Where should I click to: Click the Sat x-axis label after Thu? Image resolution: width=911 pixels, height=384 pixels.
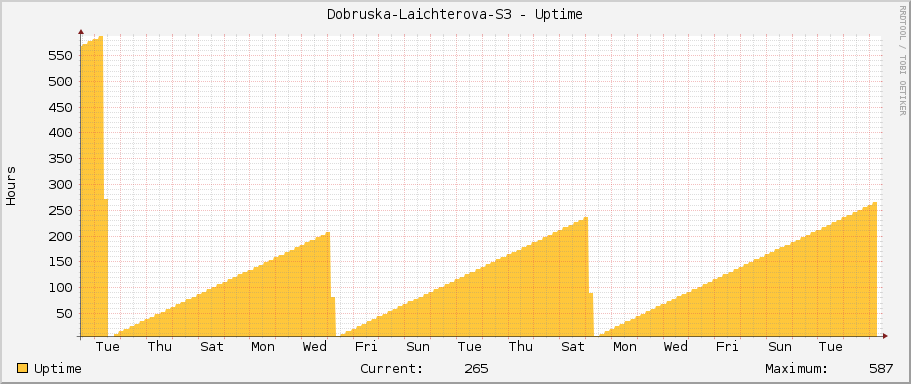211,347
